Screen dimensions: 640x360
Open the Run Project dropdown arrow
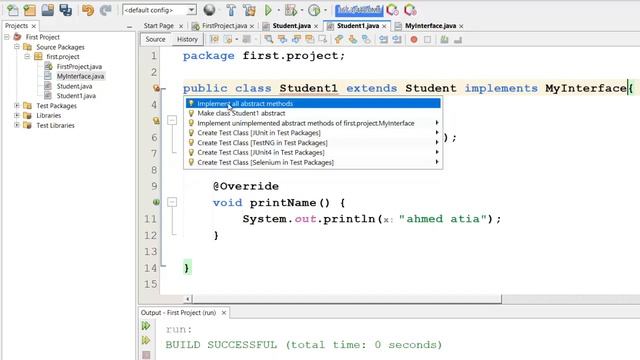pos(278,10)
